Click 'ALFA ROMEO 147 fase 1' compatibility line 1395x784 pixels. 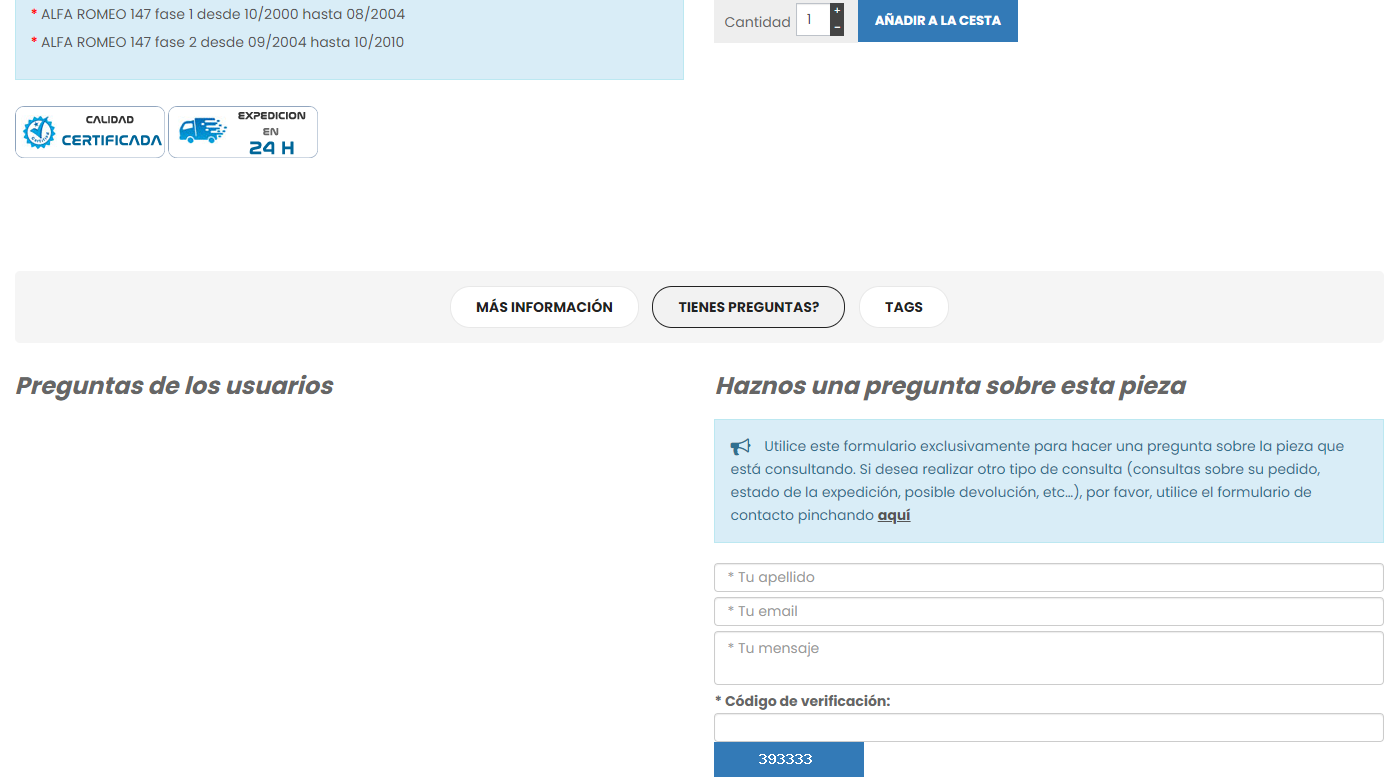pyautogui.click(x=218, y=14)
